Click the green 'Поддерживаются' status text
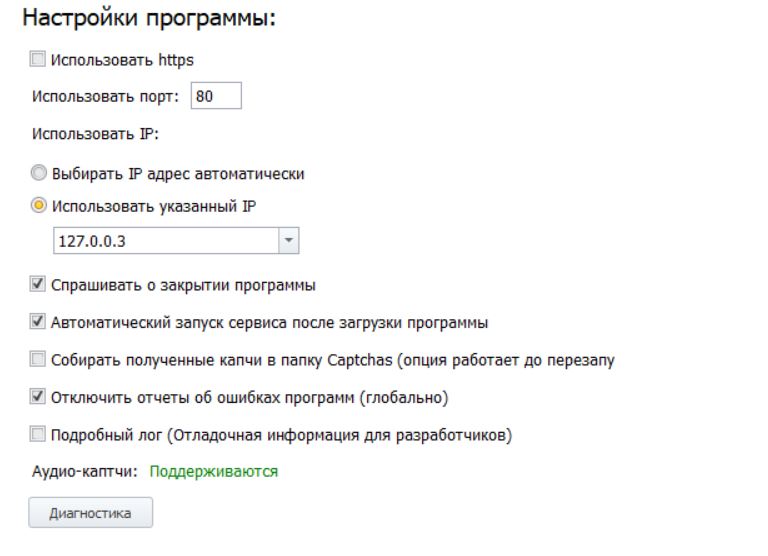Screen dimensions: 768x556 click(x=213, y=471)
